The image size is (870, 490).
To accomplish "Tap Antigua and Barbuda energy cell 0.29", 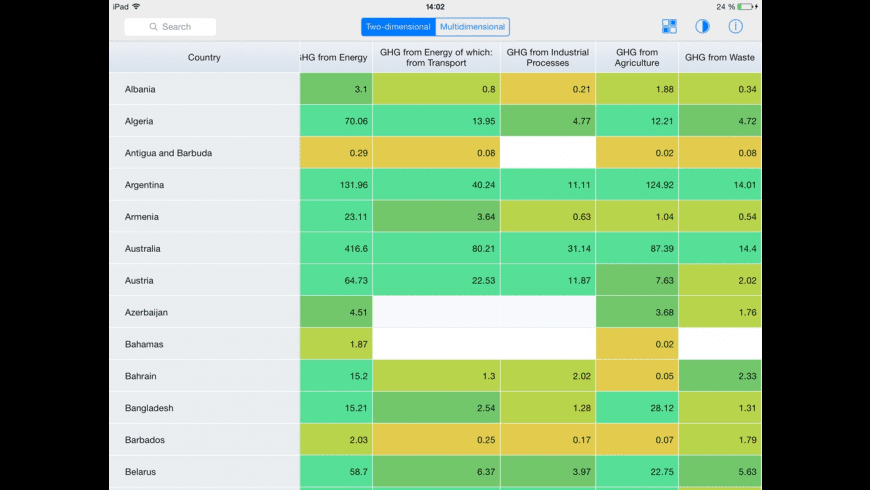I will click(x=336, y=153).
